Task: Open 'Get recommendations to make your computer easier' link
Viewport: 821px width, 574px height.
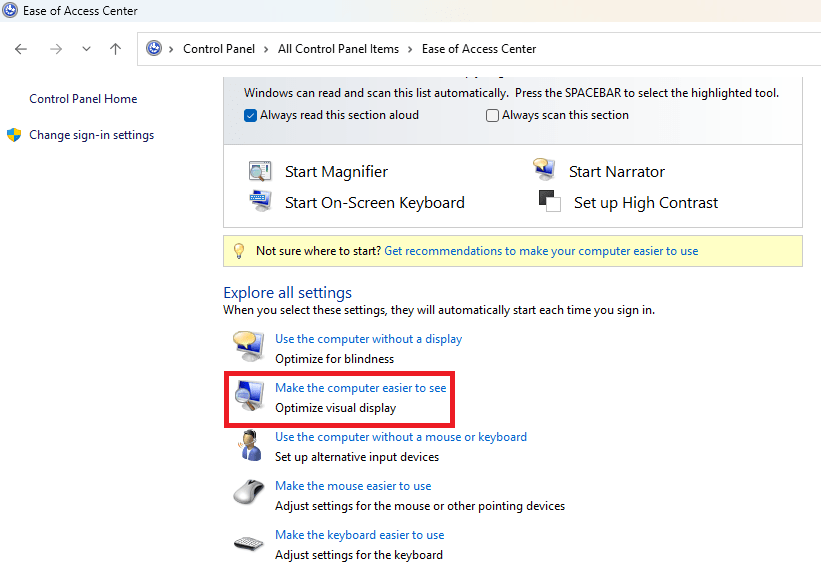Action: click(541, 251)
